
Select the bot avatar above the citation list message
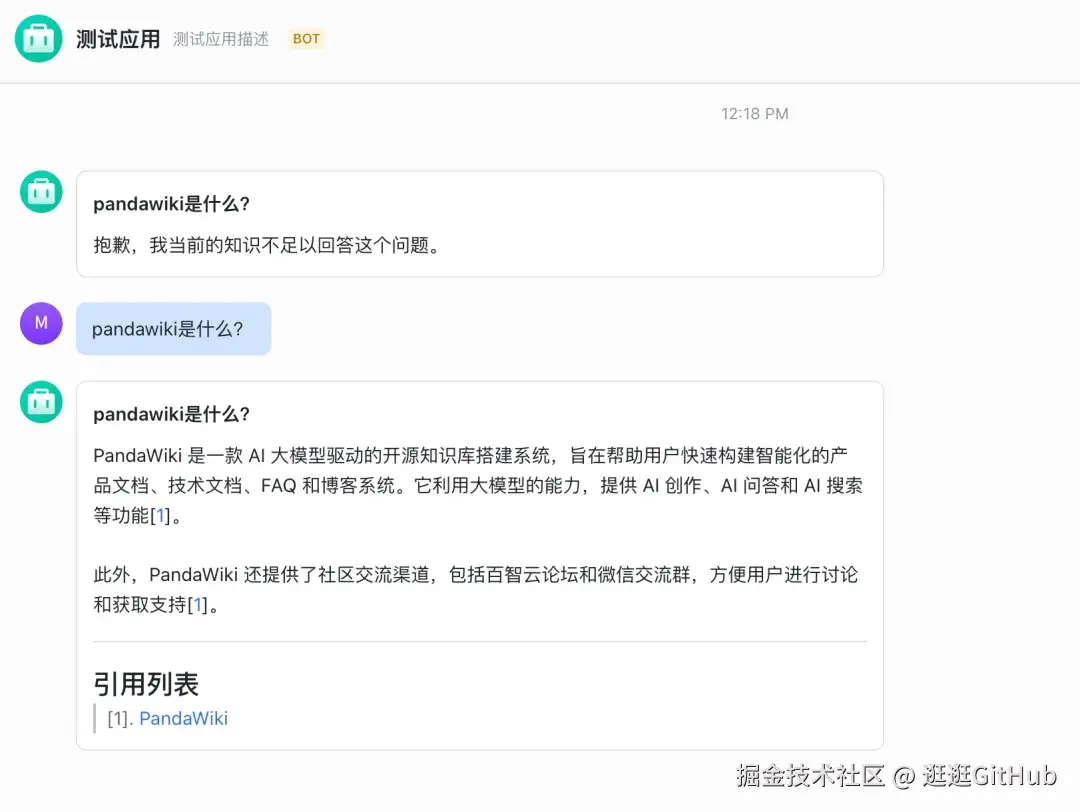point(41,402)
